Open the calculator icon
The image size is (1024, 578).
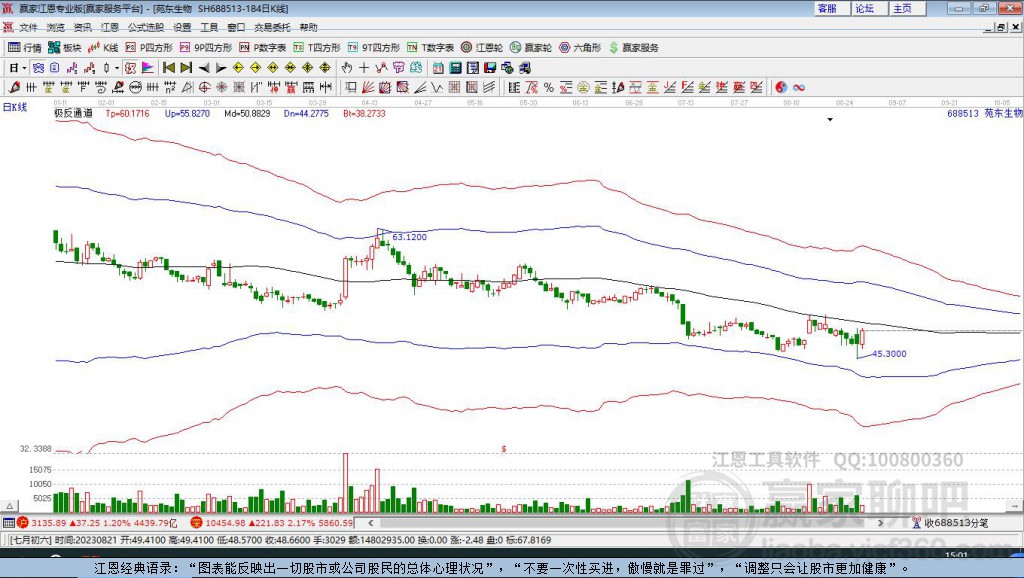coord(455,68)
